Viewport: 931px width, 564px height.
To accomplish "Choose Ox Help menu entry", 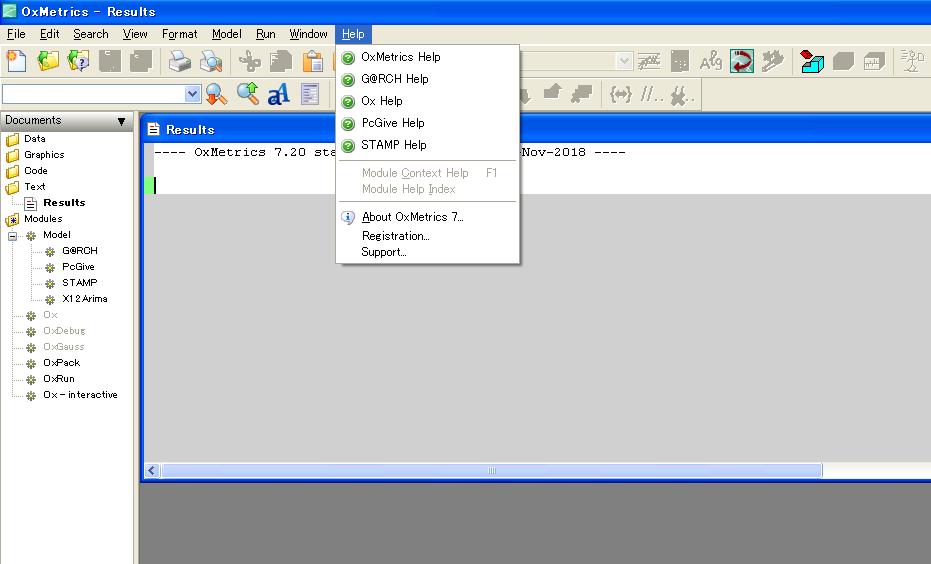I will [428, 101].
